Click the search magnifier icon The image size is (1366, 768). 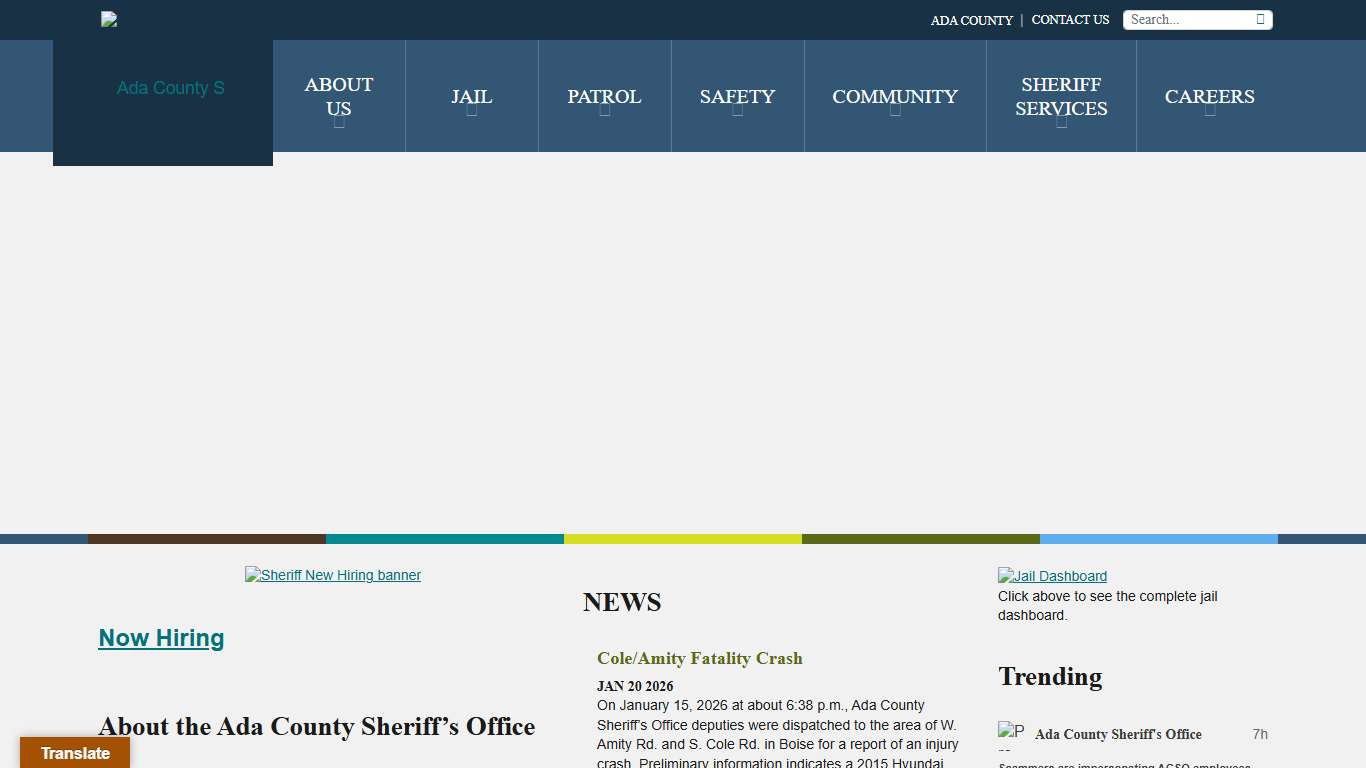coord(1260,19)
